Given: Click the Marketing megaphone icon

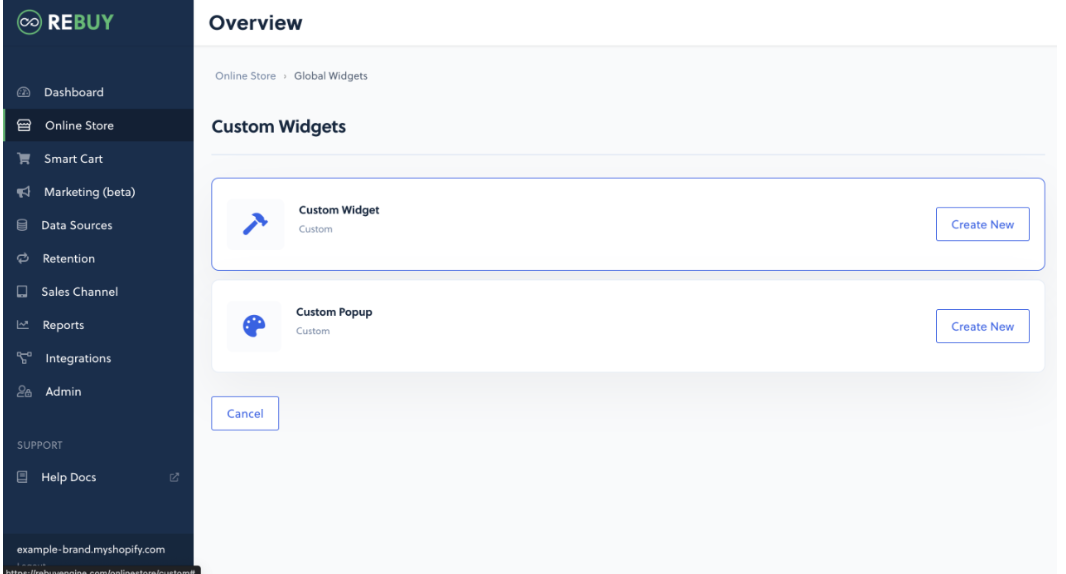Looking at the screenshot, I should point(23,192).
